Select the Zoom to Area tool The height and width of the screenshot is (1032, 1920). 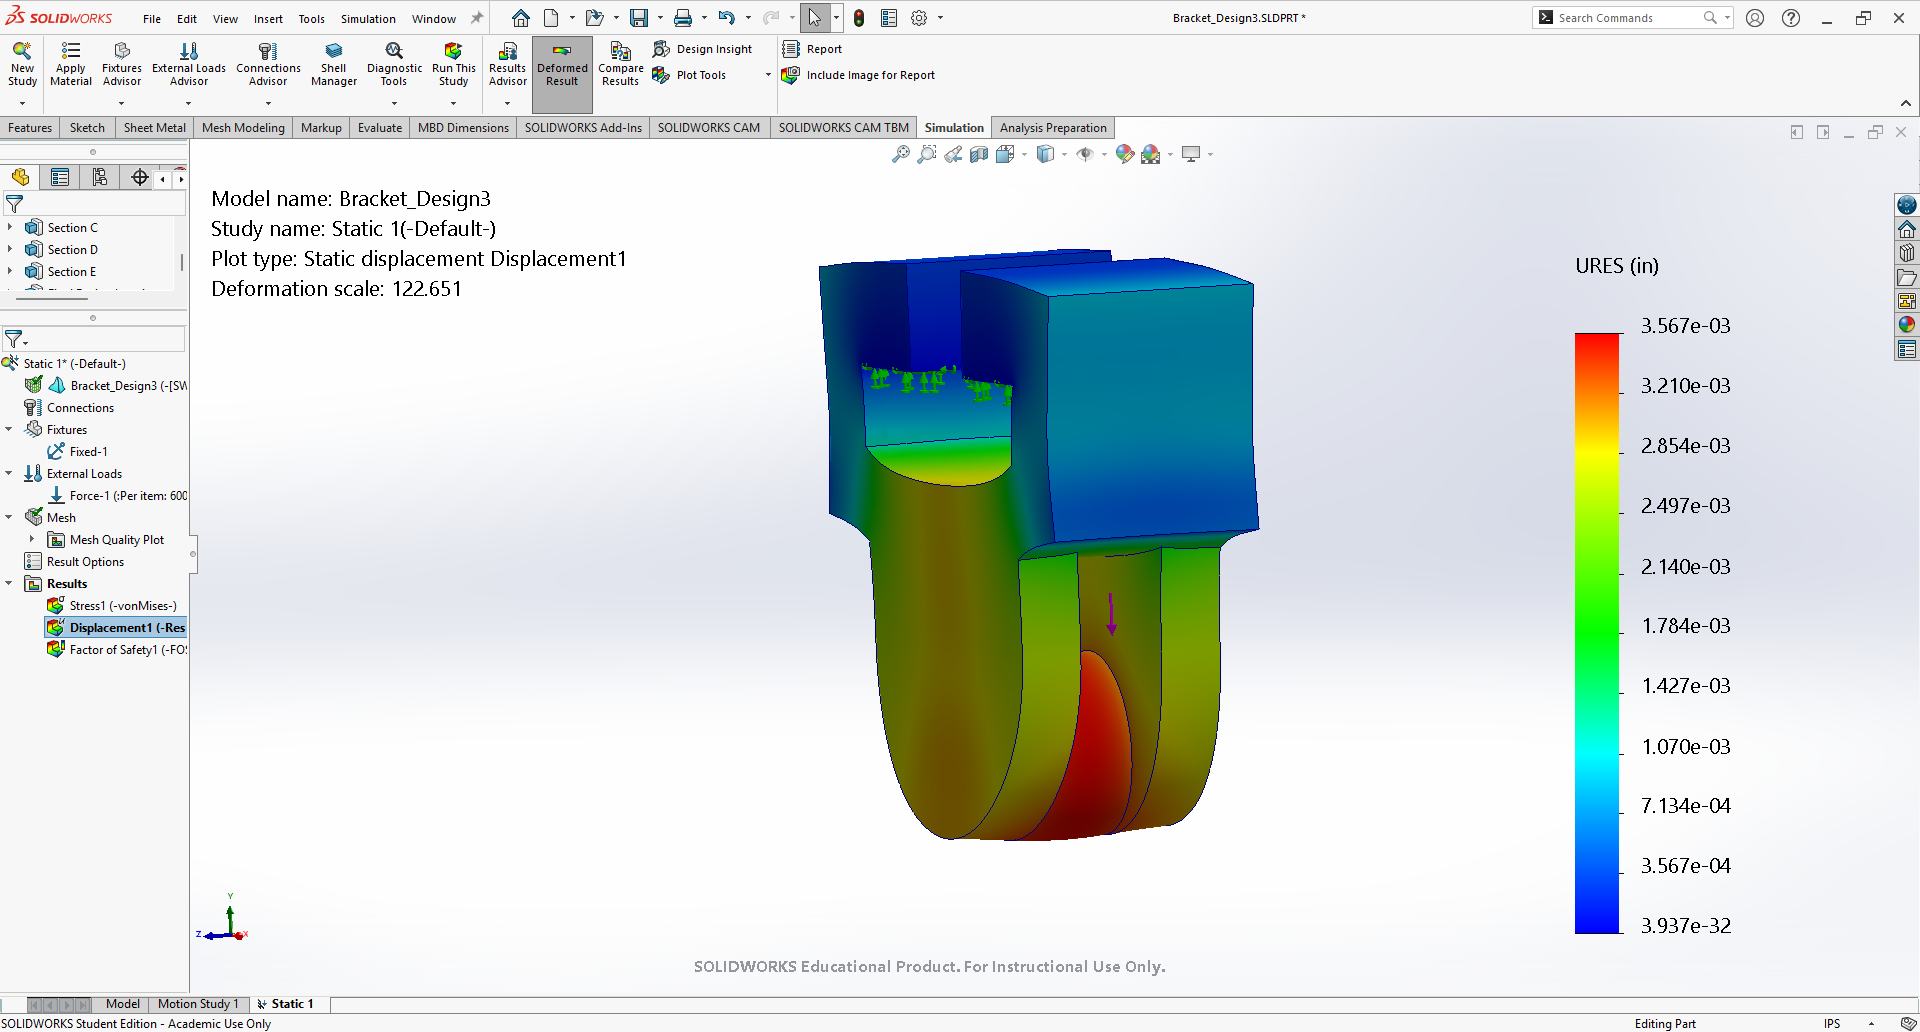pos(927,154)
